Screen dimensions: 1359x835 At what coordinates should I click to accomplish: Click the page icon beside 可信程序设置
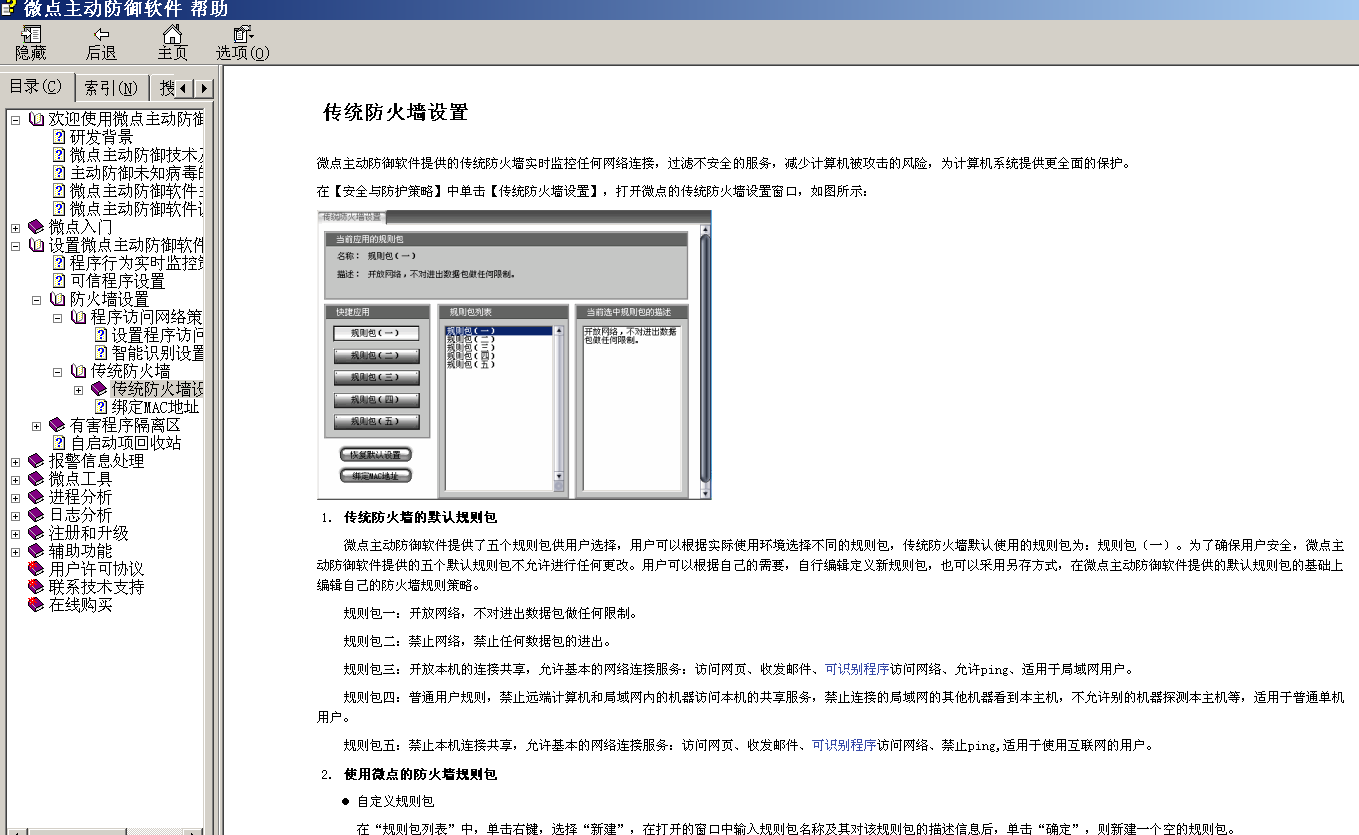pos(59,281)
